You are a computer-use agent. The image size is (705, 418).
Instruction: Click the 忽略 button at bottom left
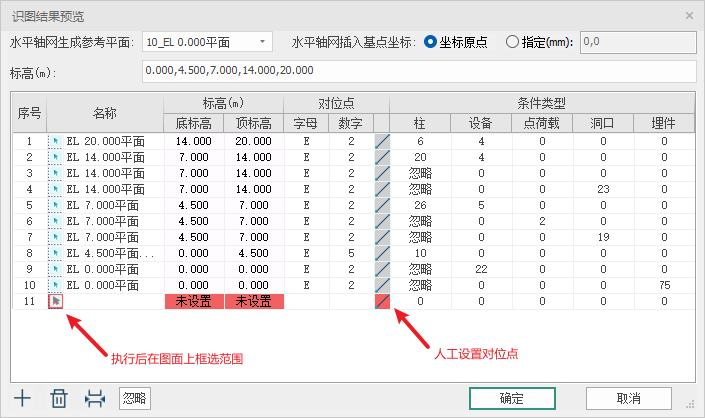pos(134,398)
